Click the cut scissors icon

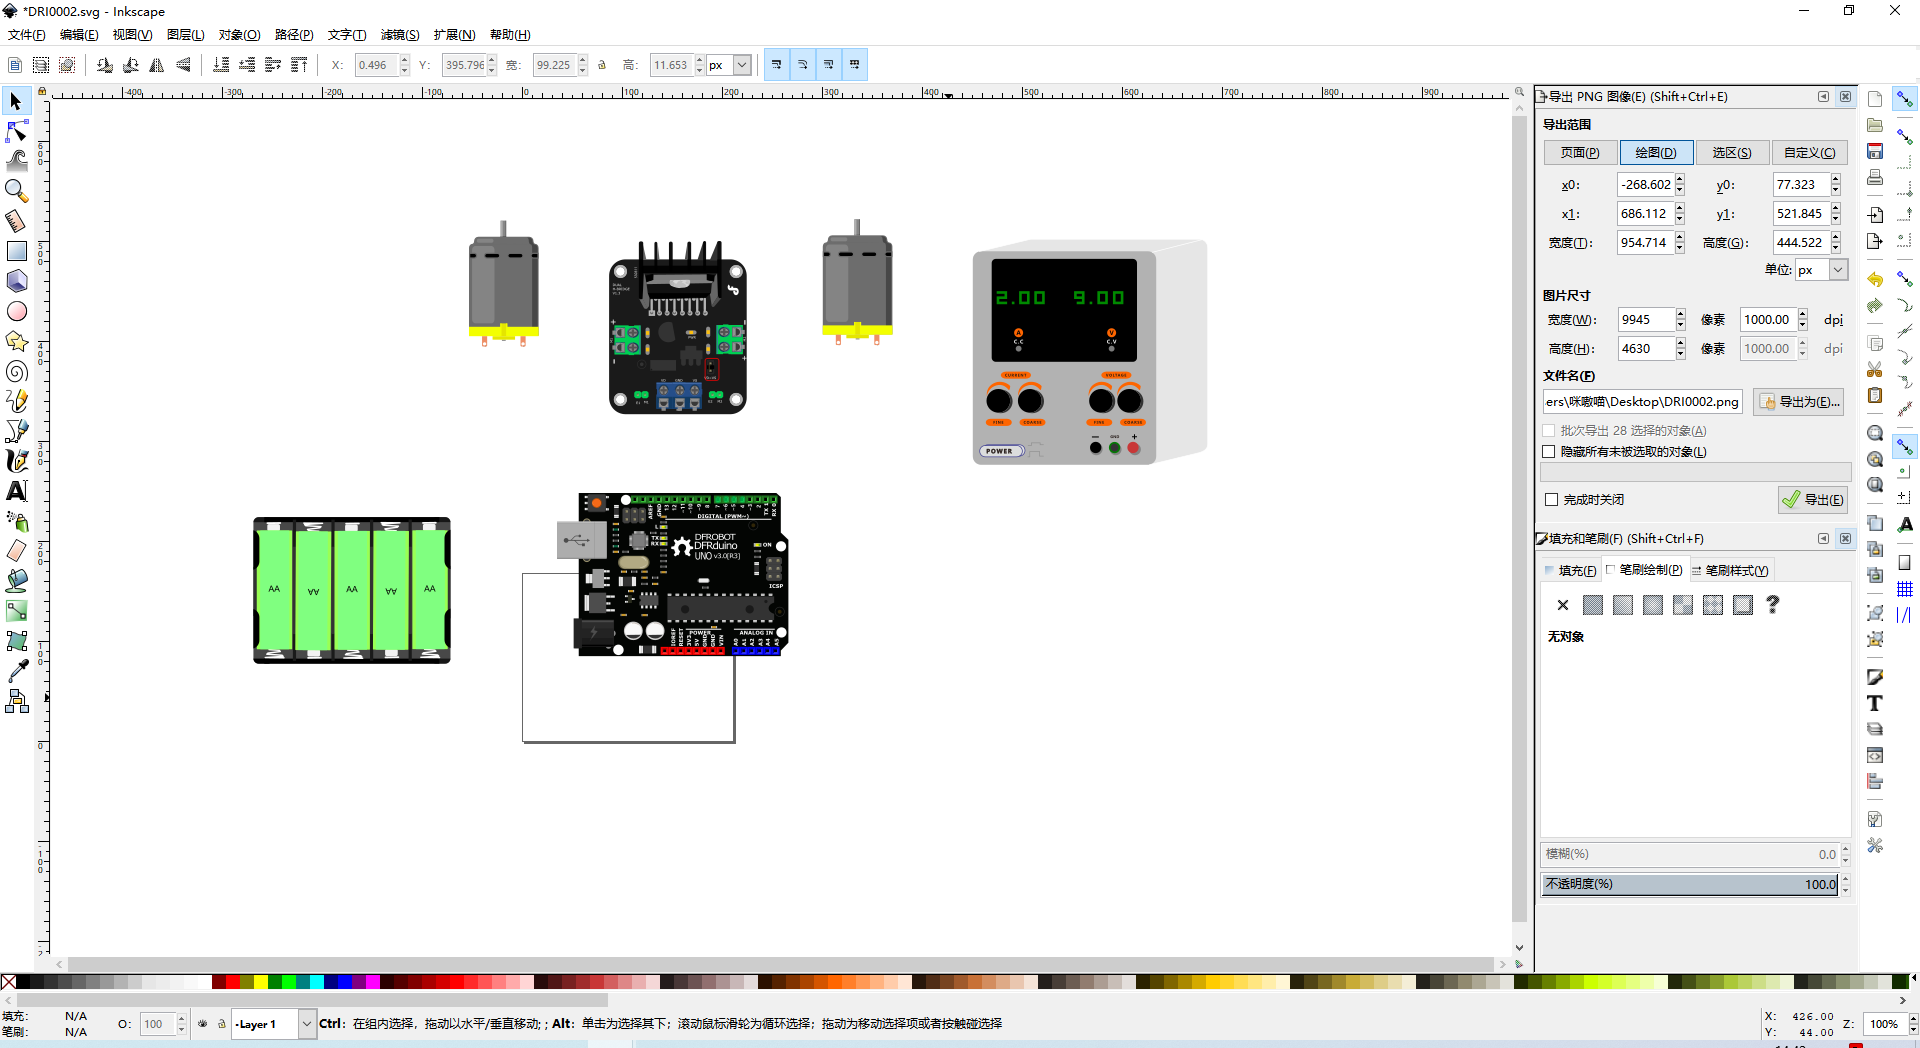click(1875, 369)
